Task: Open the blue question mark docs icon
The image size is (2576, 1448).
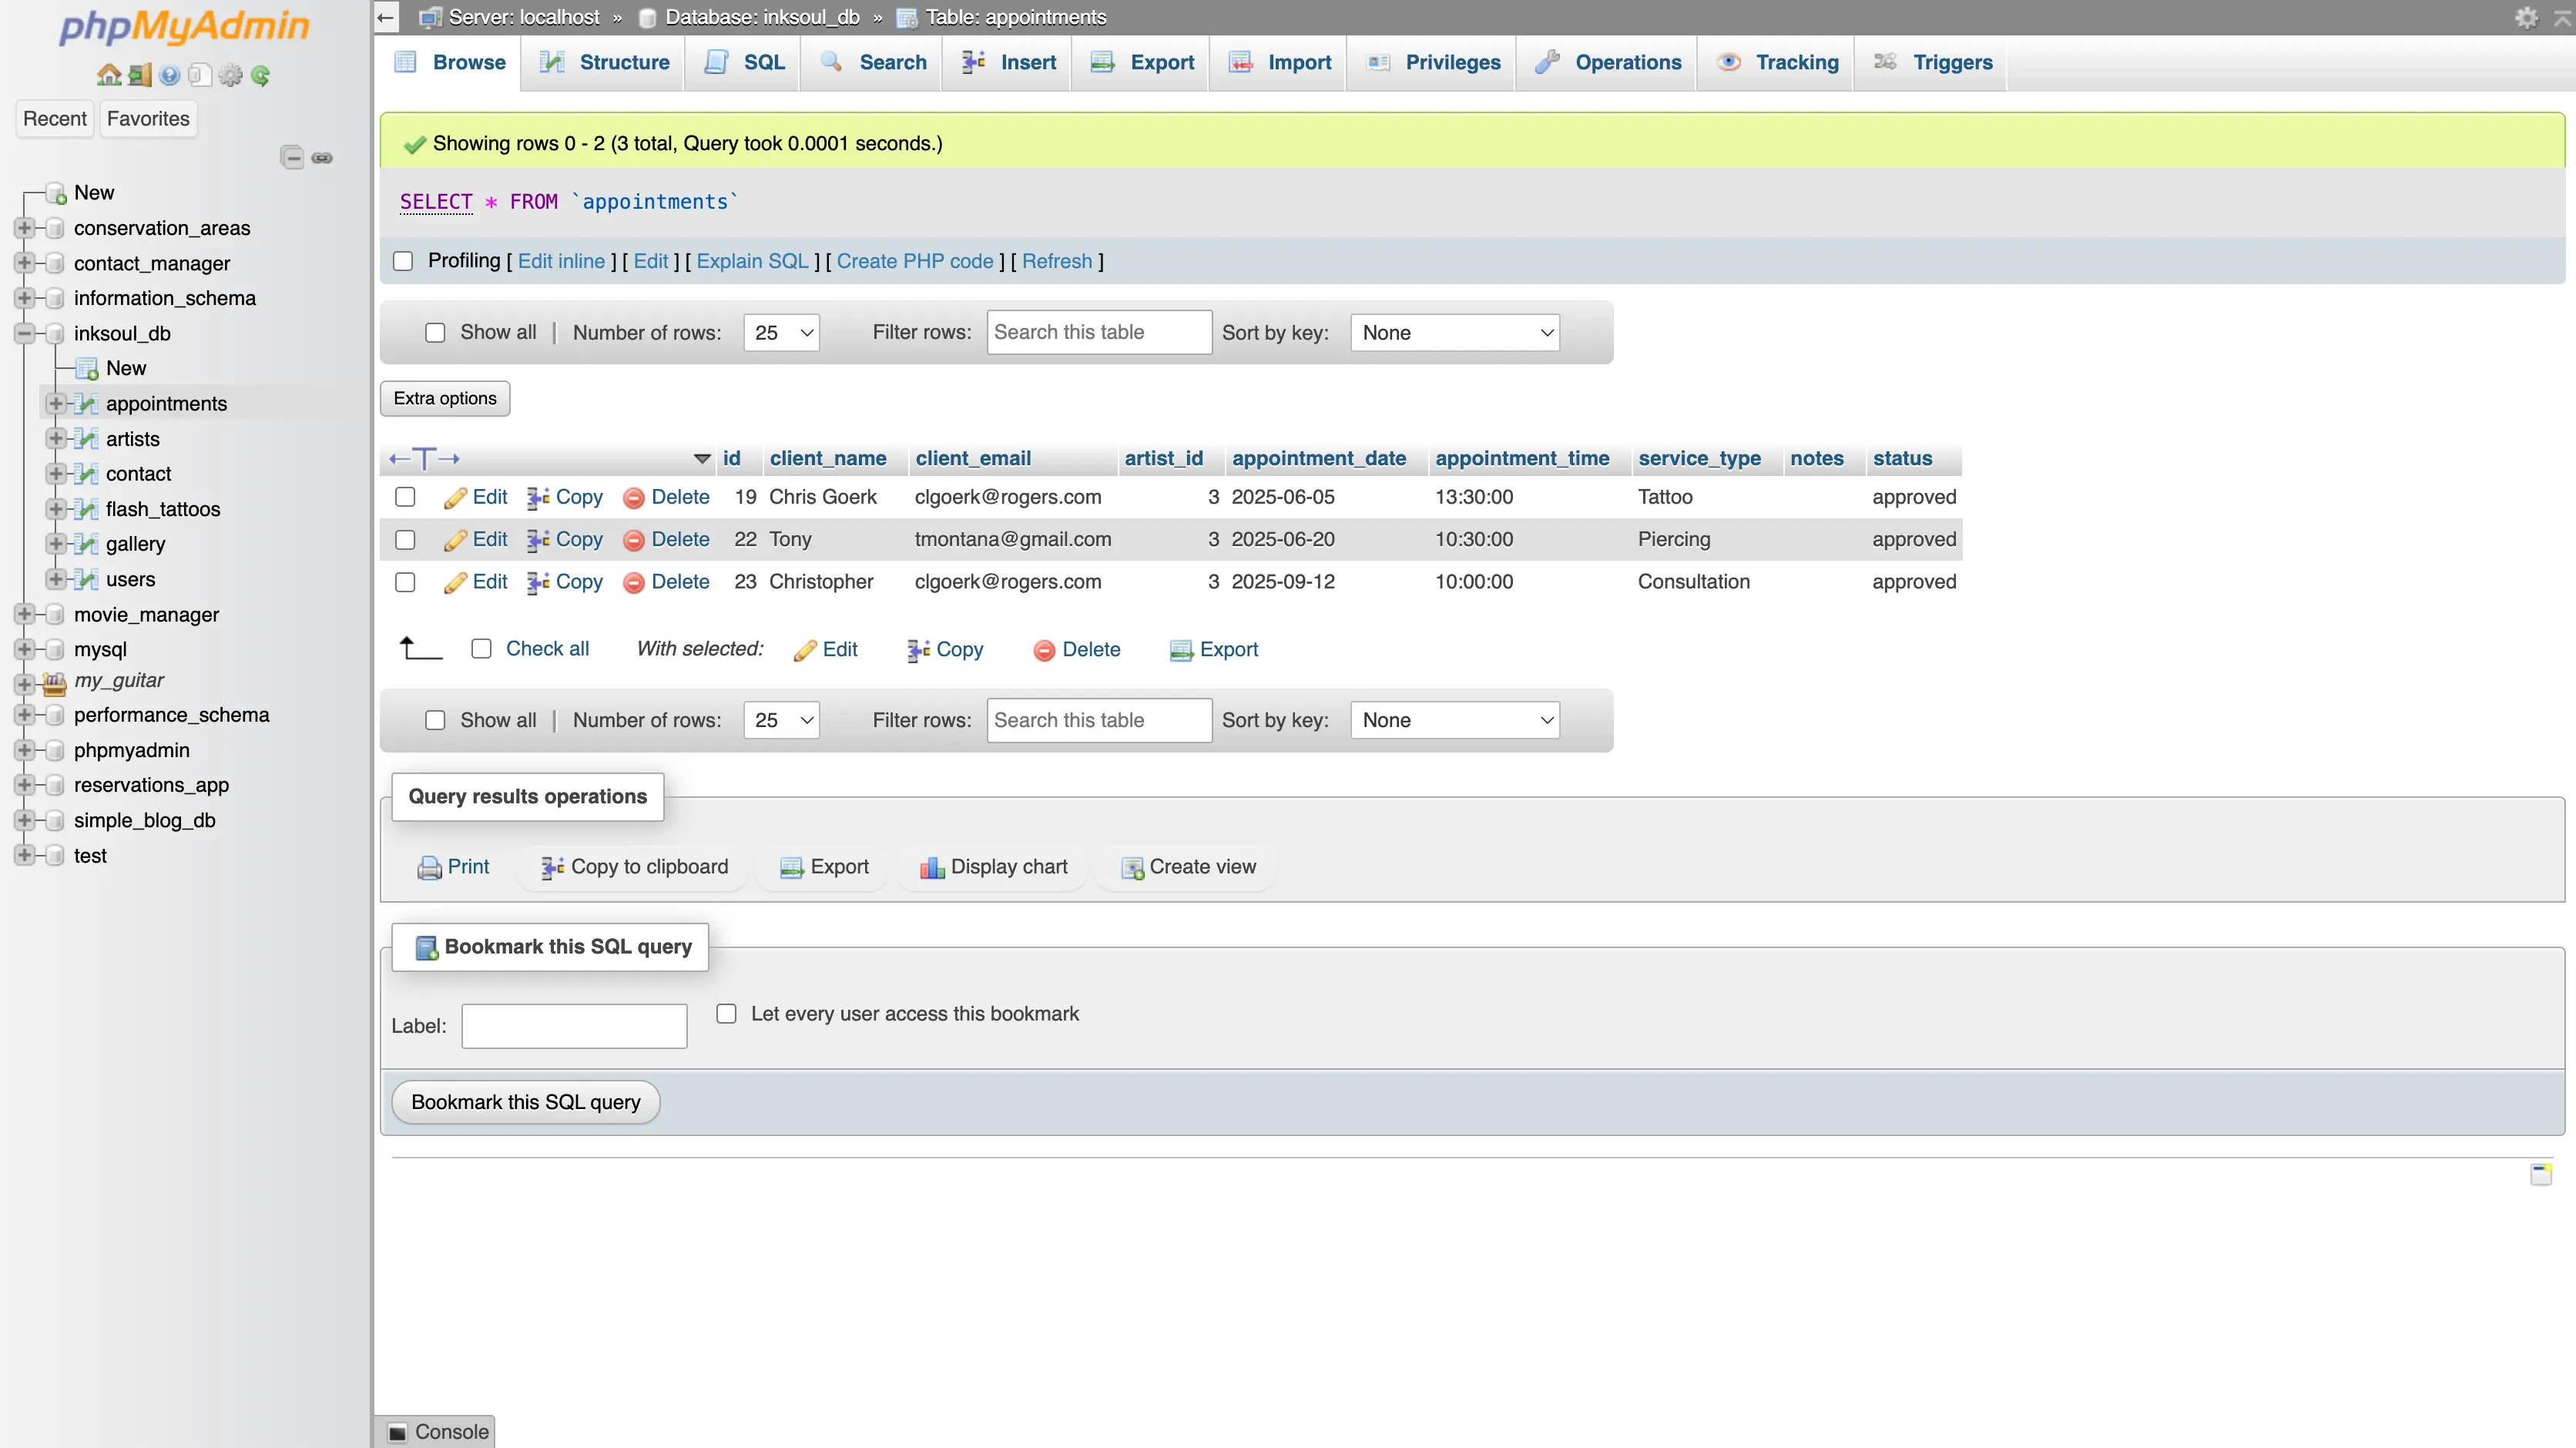Action: click(x=170, y=75)
